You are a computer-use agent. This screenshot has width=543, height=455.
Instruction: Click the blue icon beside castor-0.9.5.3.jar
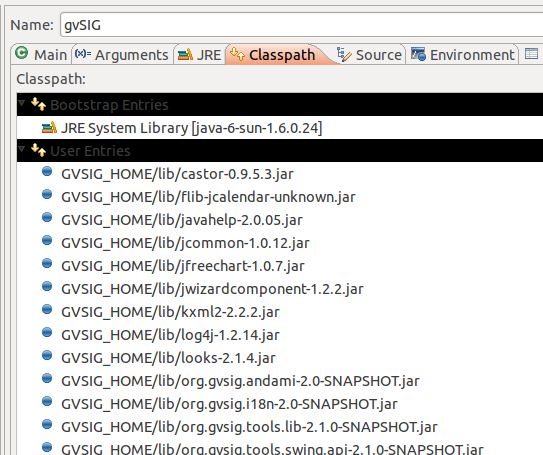tap(47, 171)
